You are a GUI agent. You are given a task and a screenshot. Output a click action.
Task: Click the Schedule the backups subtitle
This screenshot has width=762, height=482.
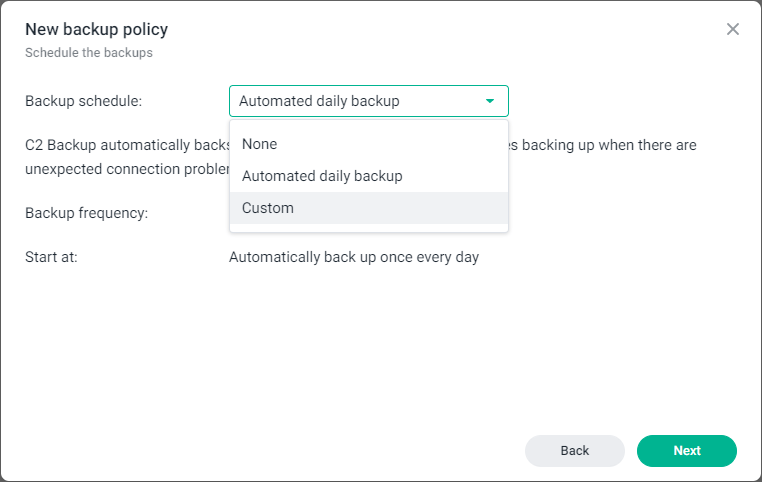pos(88,52)
